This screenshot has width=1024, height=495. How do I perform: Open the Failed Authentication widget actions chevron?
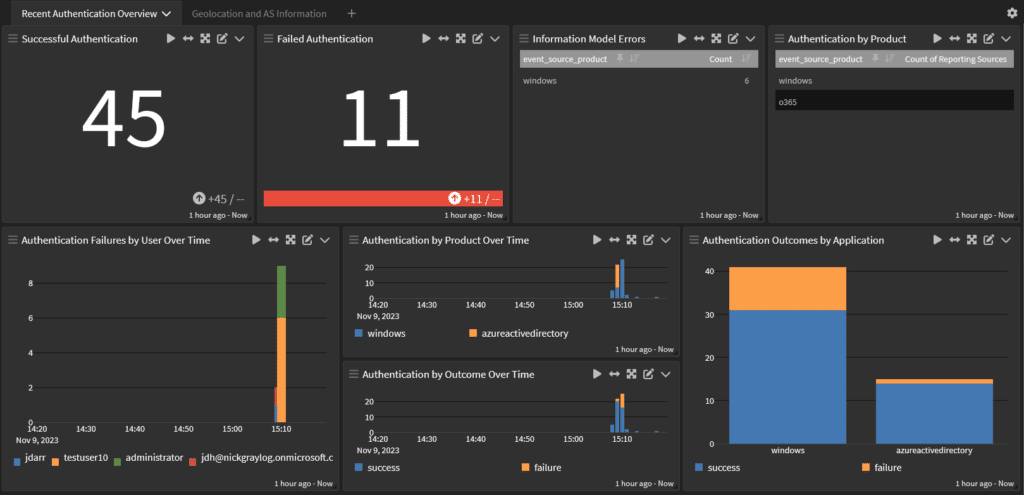(x=495, y=39)
